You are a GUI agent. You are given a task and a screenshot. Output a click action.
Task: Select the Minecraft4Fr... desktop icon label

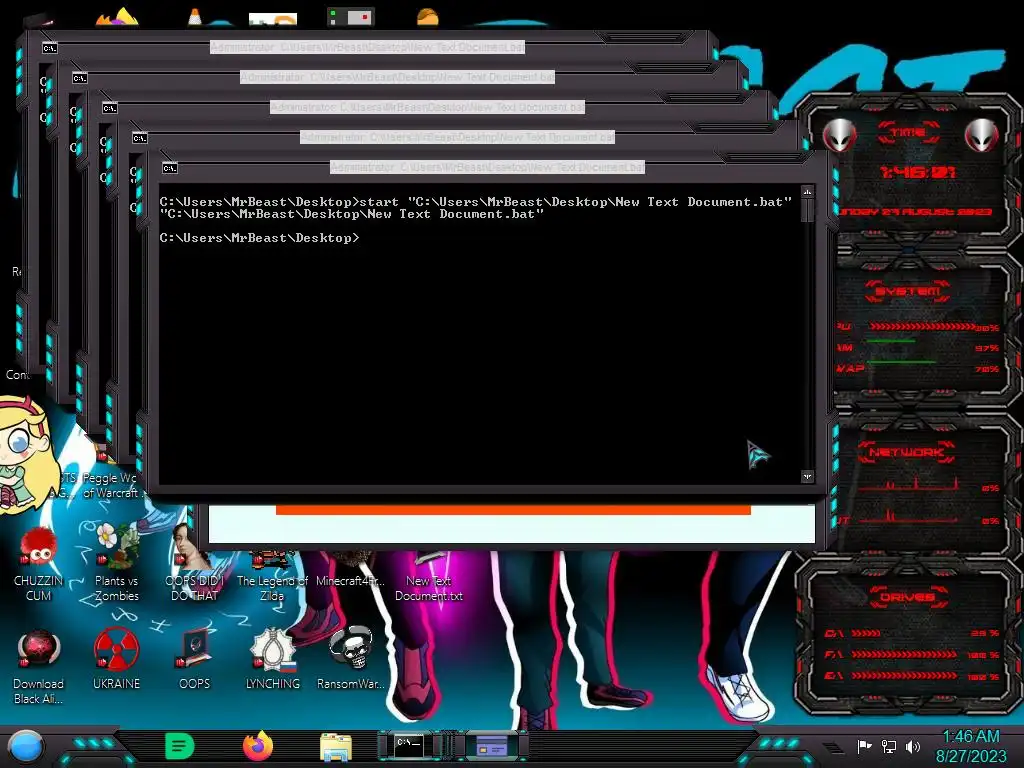[x=350, y=581]
